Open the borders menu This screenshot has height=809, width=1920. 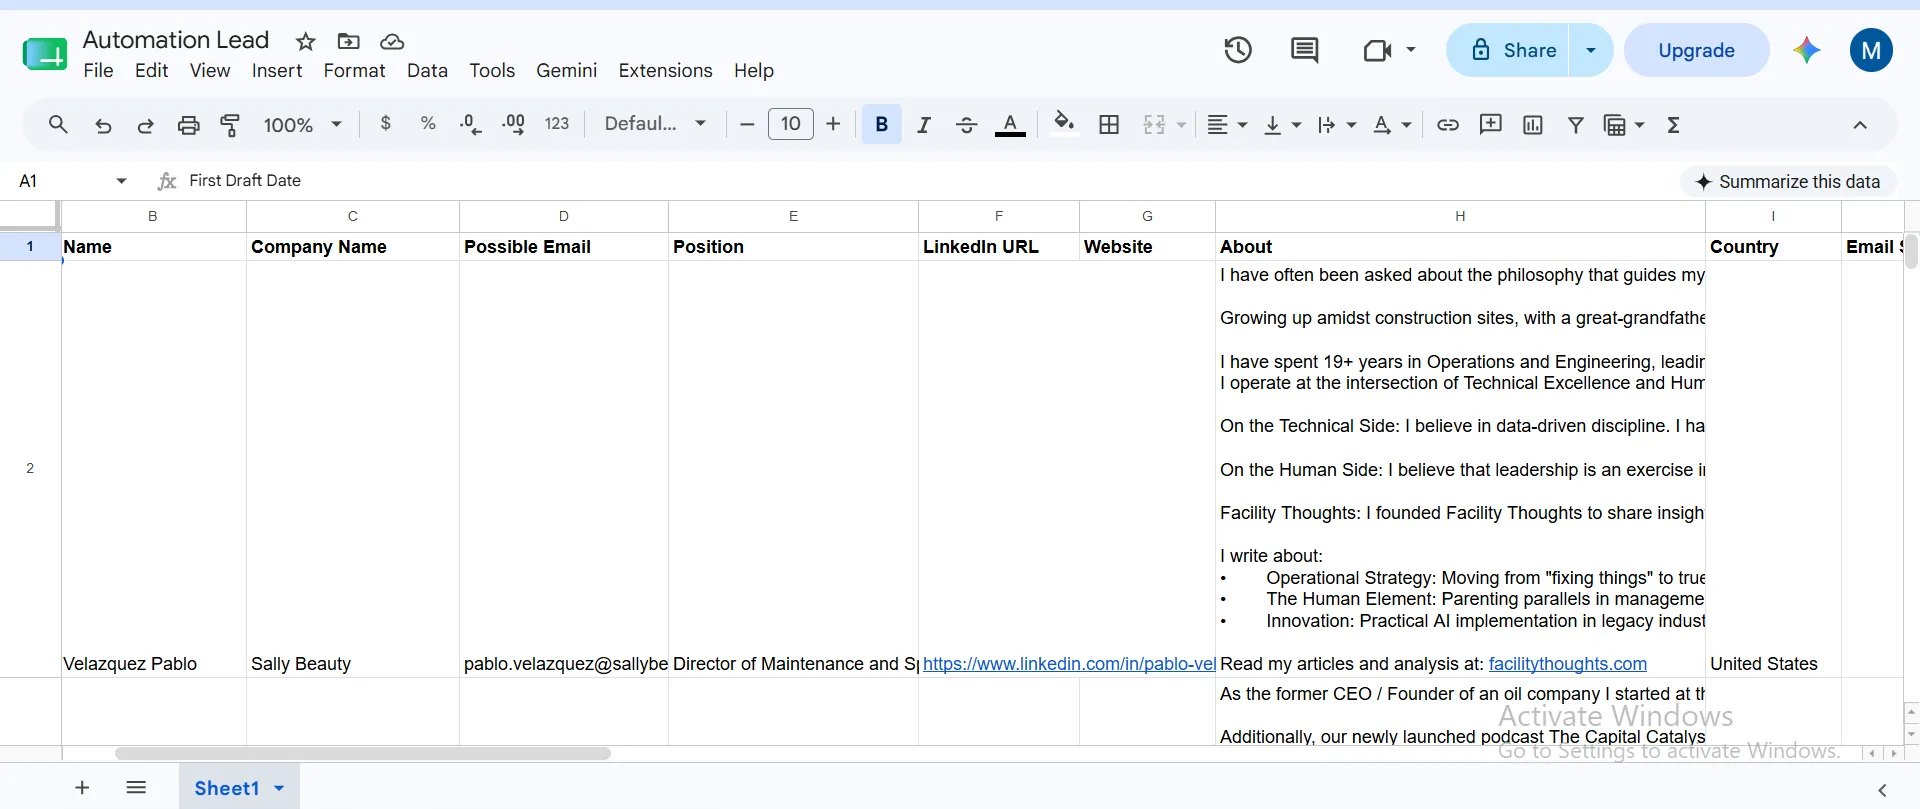pyautogui.click(x=1109, y=124)
